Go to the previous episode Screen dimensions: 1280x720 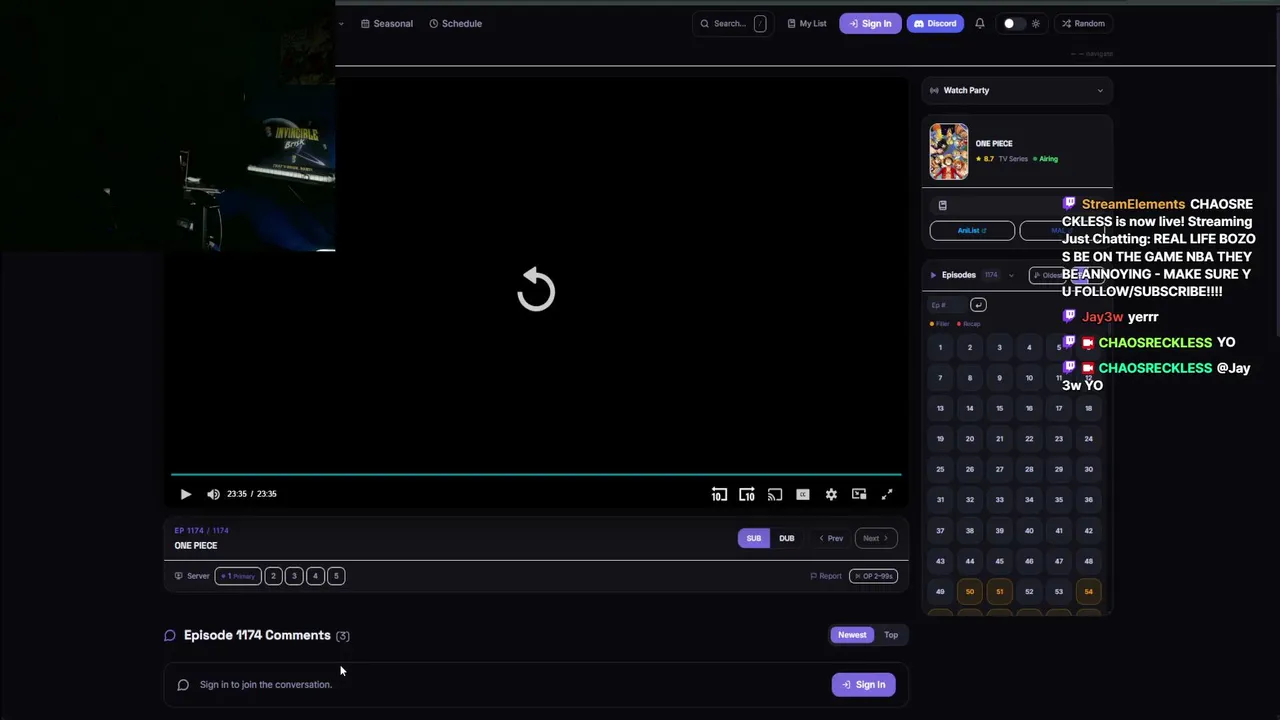(831, 538)
